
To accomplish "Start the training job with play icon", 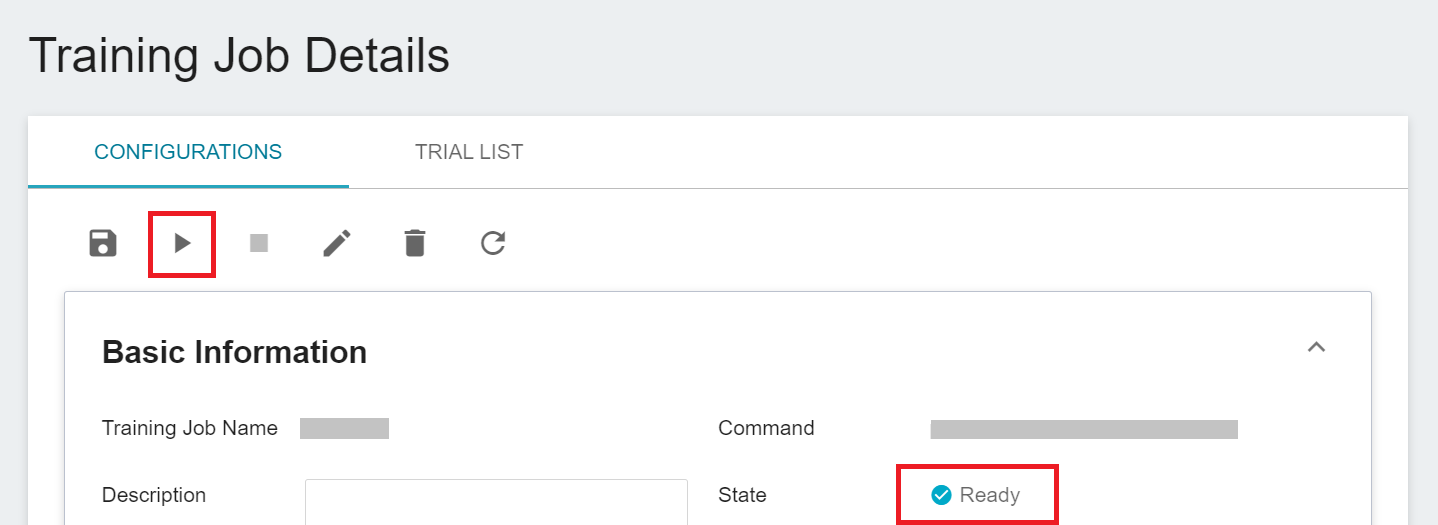I will pos(182,243).
